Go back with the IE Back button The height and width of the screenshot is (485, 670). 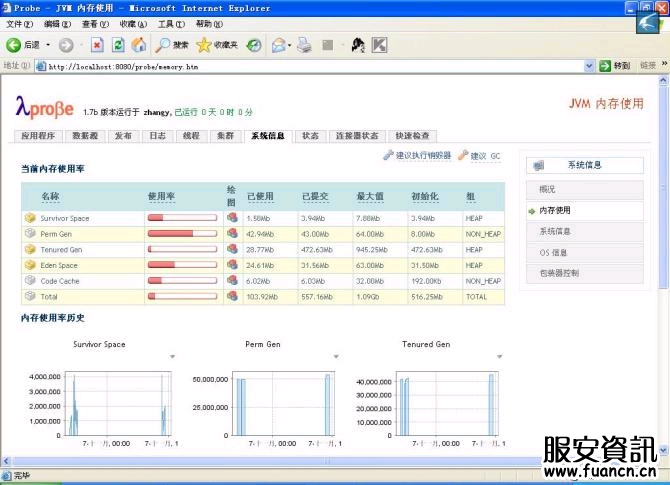23,45
